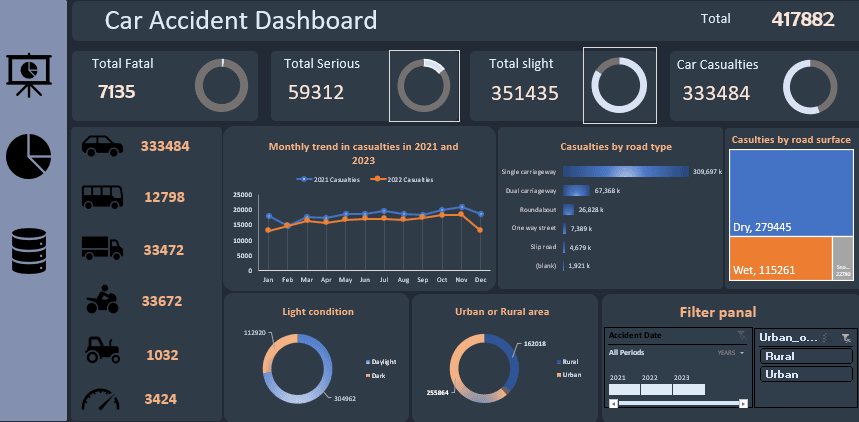The height and width of the screenshot is (422, 859).
Task: Select the 2021 period bar in timeline
Action: coord(625,389)
